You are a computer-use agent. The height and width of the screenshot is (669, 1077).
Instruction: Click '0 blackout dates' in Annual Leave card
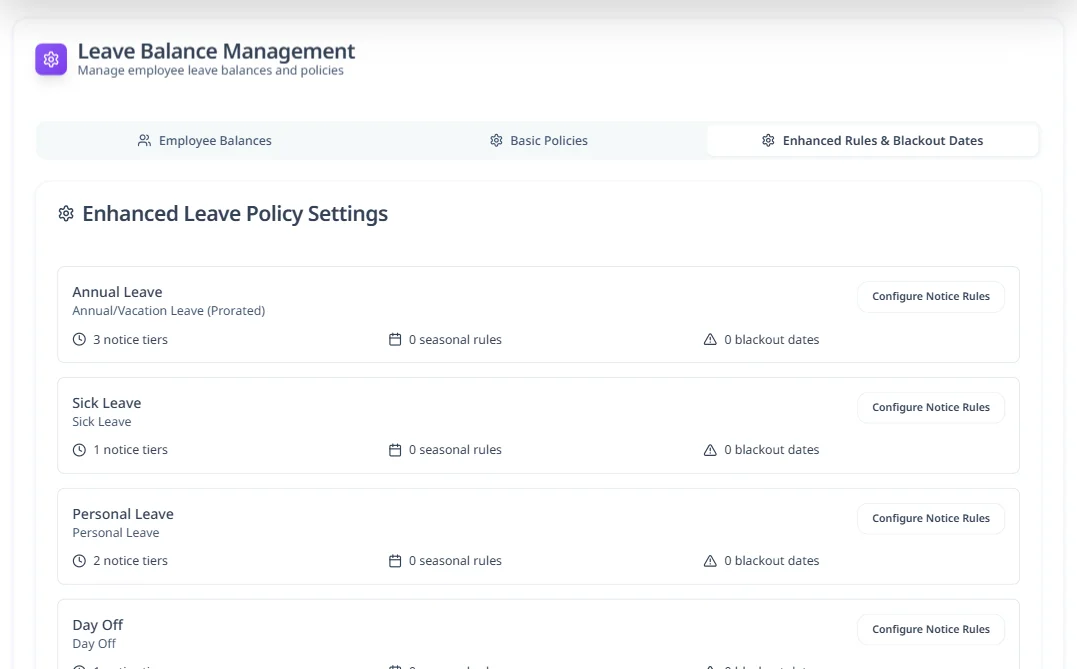[x=771, y=339]
